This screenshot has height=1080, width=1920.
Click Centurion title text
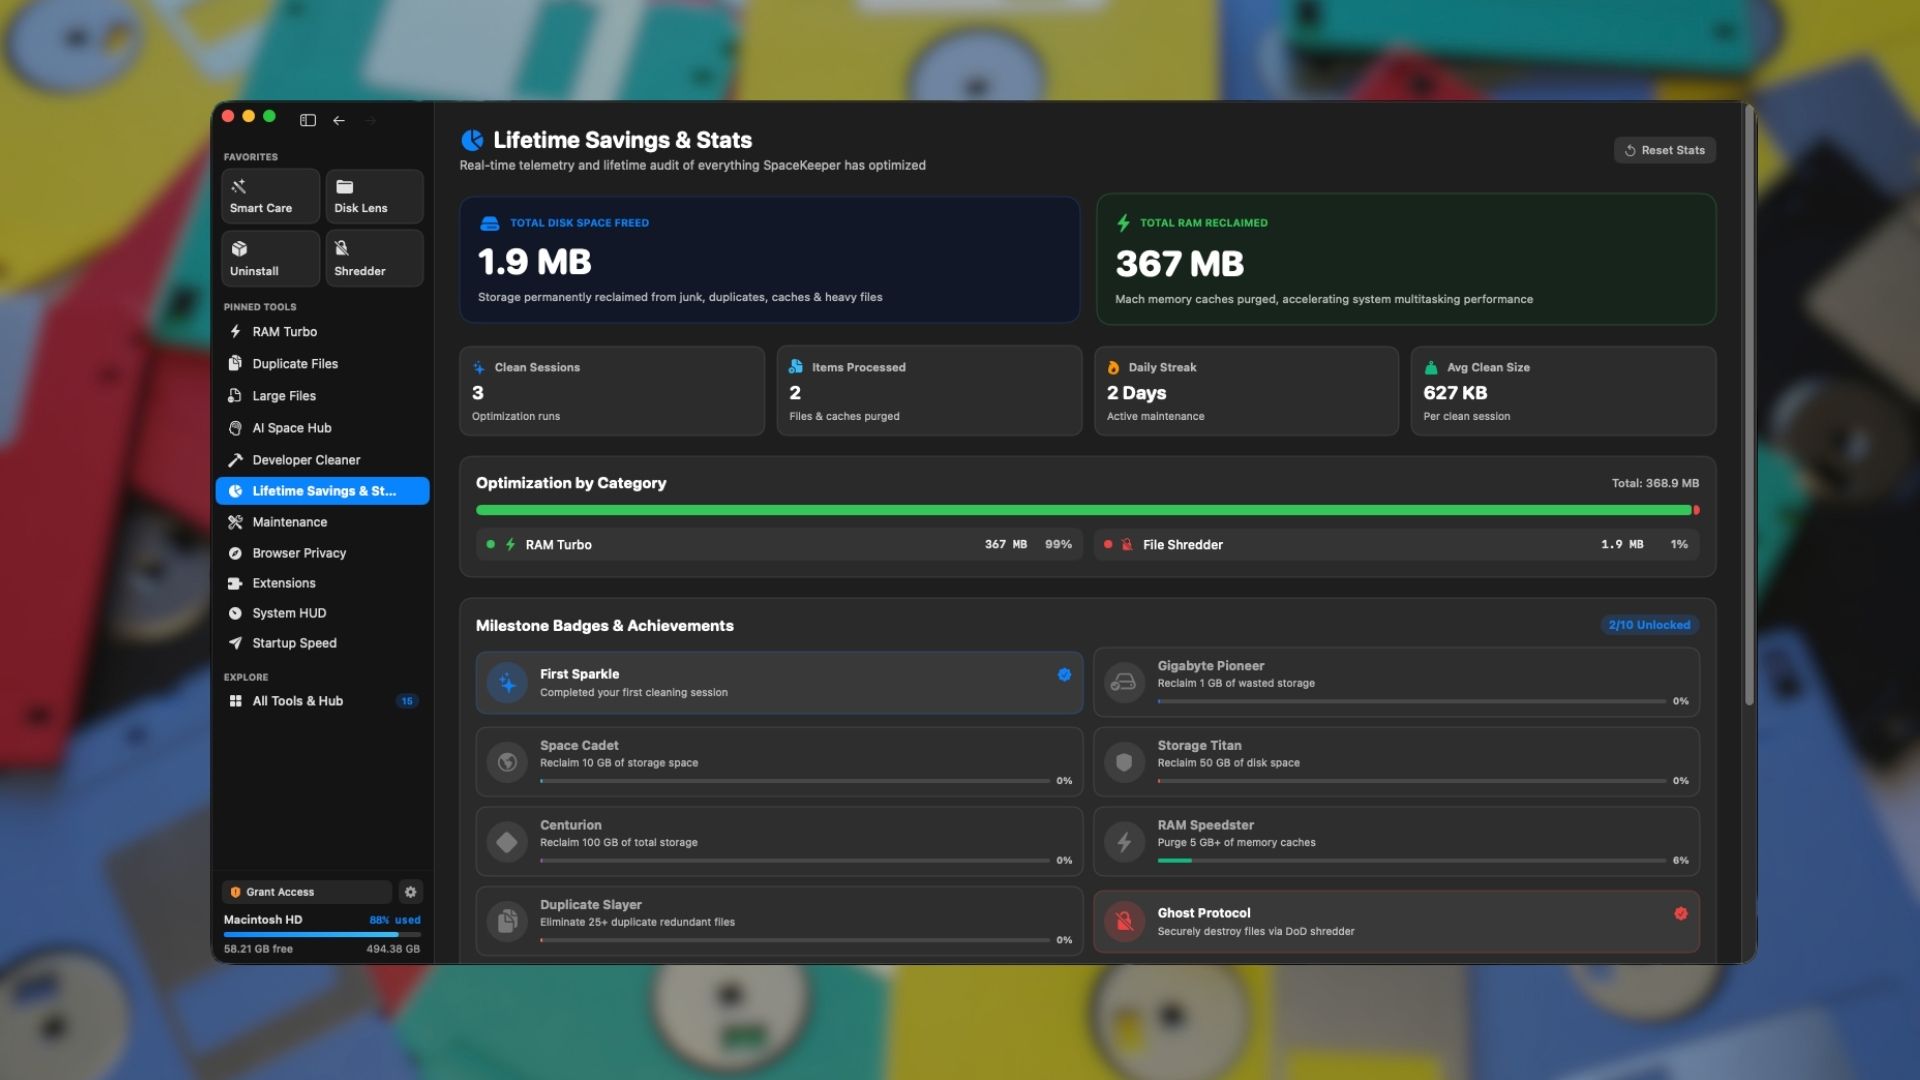click(571, 825)
